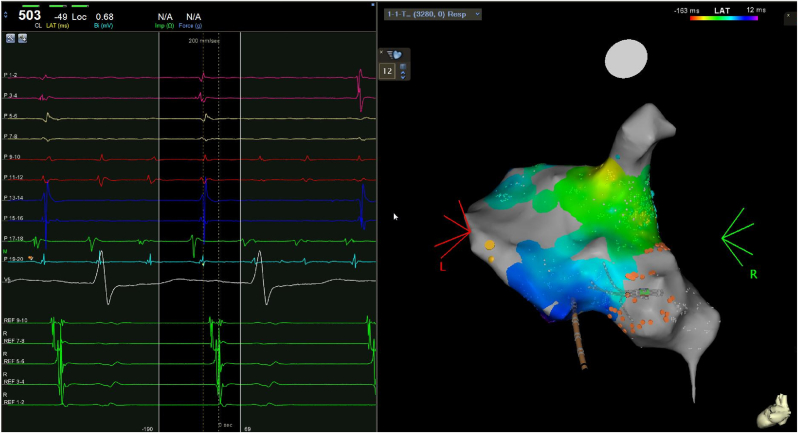Click the 200 mm/sec sweep speed label
This screenshot has width=798, height=433.
click(x=203, y=40)
